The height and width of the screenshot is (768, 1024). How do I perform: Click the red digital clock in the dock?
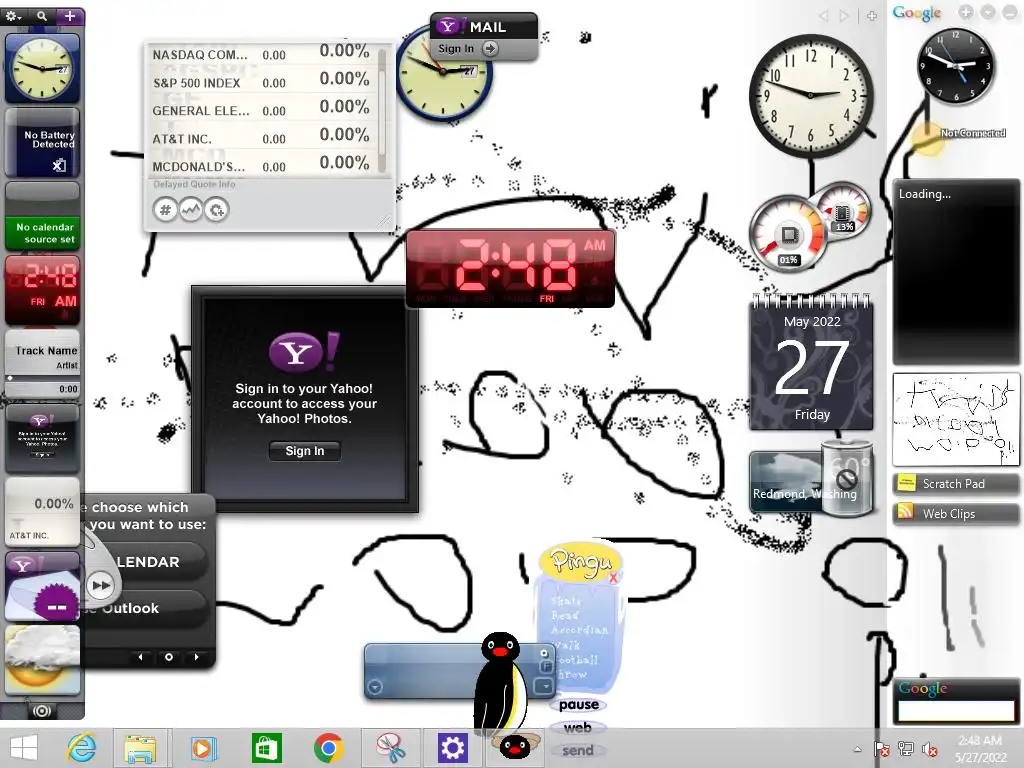pos(42,289)
